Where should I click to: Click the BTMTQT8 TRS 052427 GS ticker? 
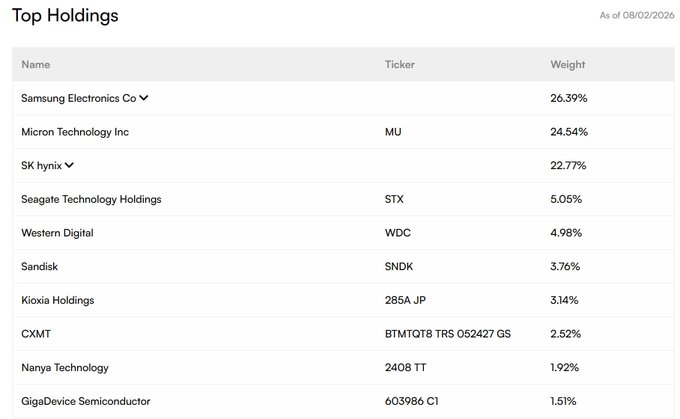pyautogui.click(x=448, y=334)
